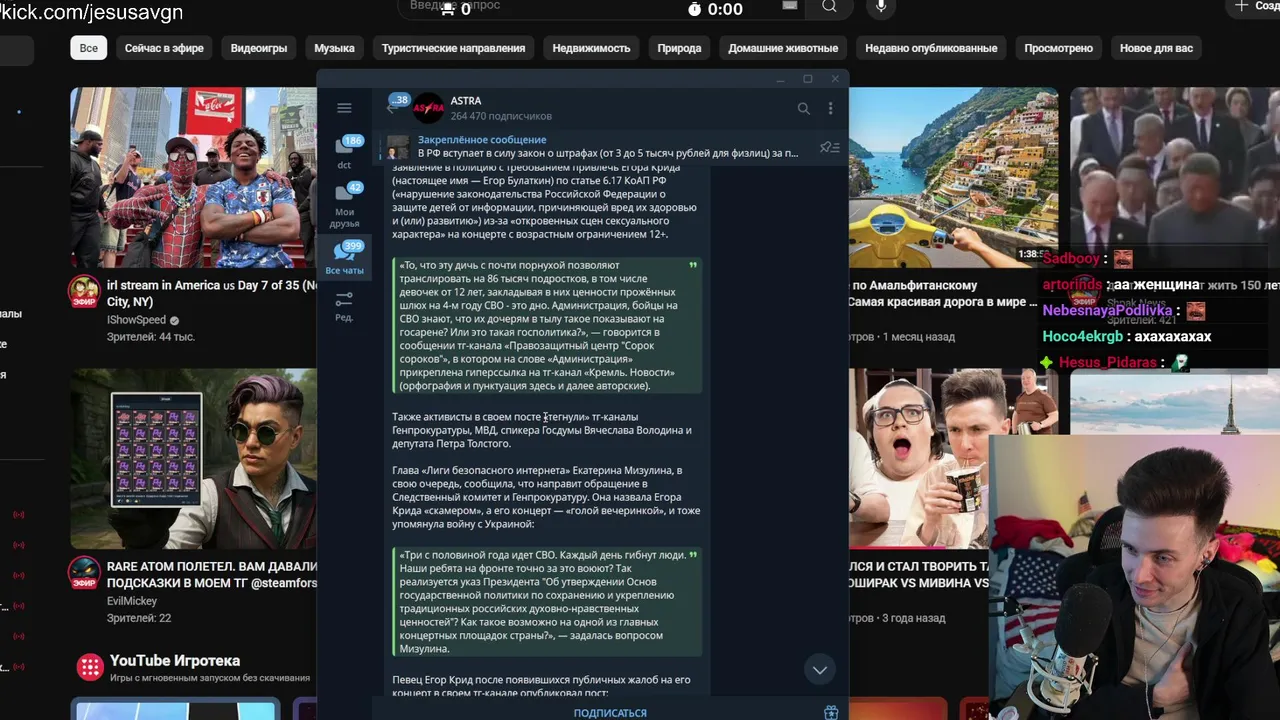Screen dimensions: 1280x720
Task: Click the YouTube Игротека heading
Action: 175,661
